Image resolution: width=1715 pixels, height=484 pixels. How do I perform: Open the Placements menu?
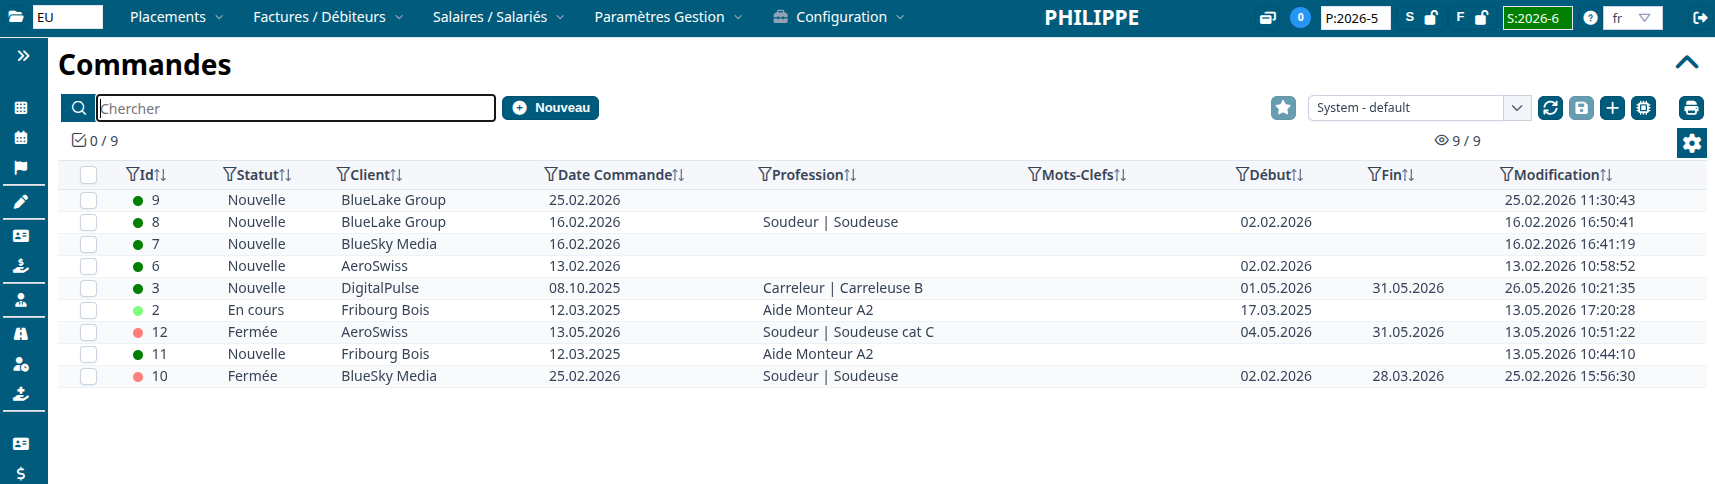177,17
